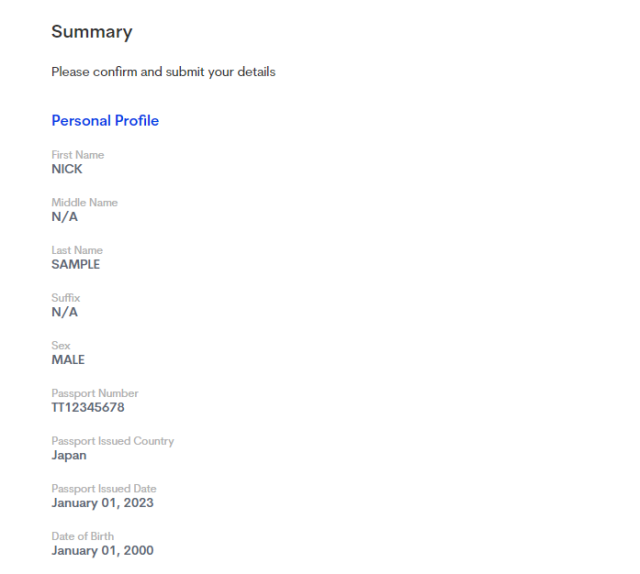
Task: Select the Japan country value
Action: [x=69, y=455]
